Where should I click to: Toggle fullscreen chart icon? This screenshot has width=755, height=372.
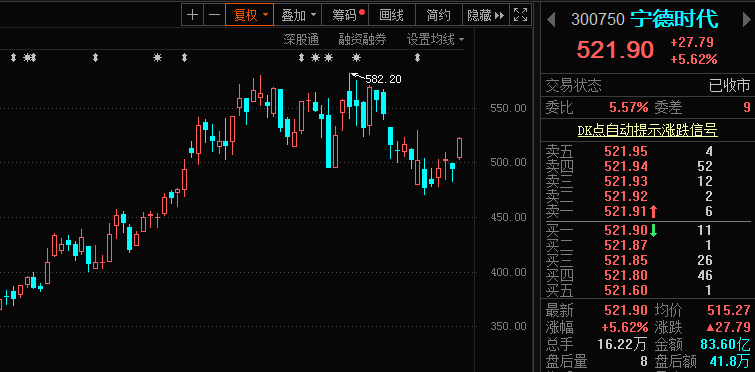coord(520,15)
